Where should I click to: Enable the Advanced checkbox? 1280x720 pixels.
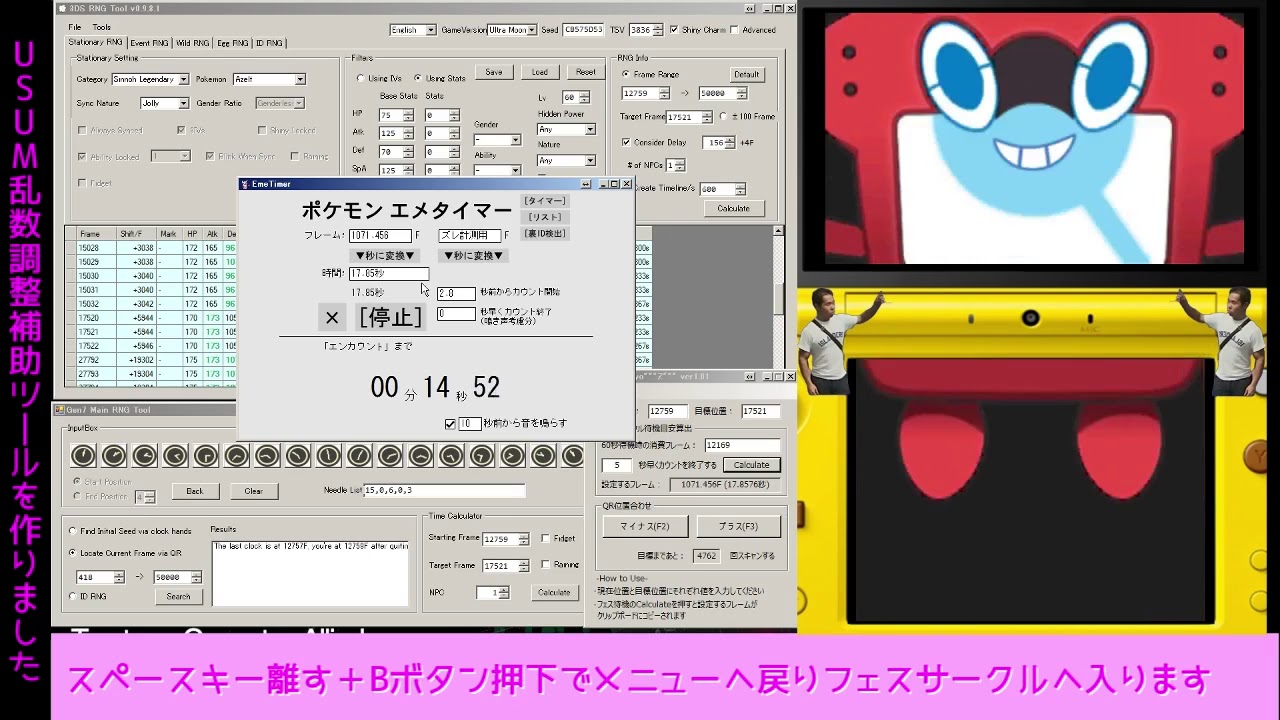(x=734, y=30)
